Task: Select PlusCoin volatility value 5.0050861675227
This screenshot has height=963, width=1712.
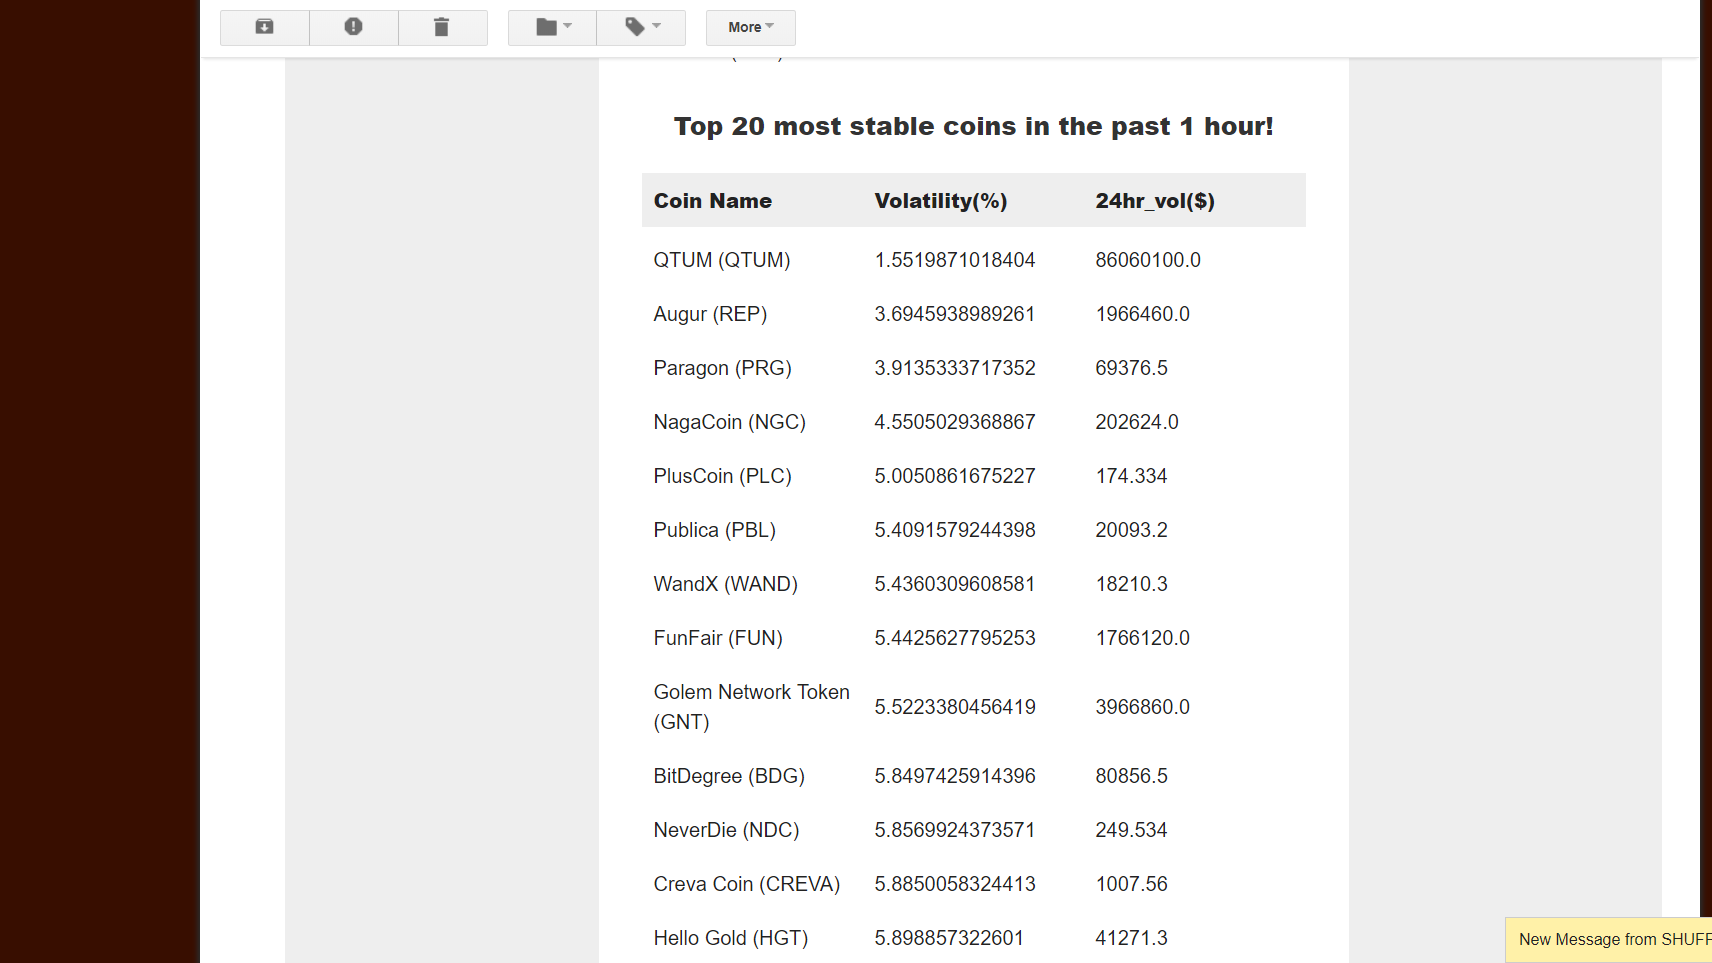Action: [x=955, y=476]
